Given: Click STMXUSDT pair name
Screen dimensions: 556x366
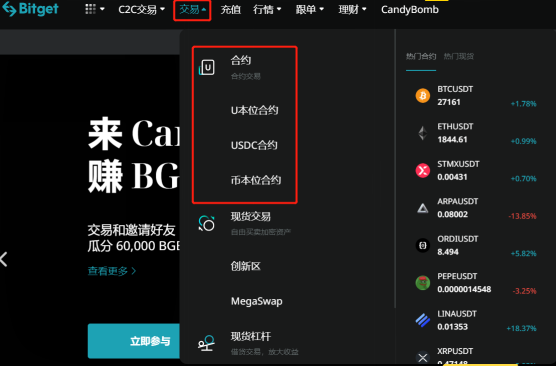Looking at the screenshot, I should [458, 164].
